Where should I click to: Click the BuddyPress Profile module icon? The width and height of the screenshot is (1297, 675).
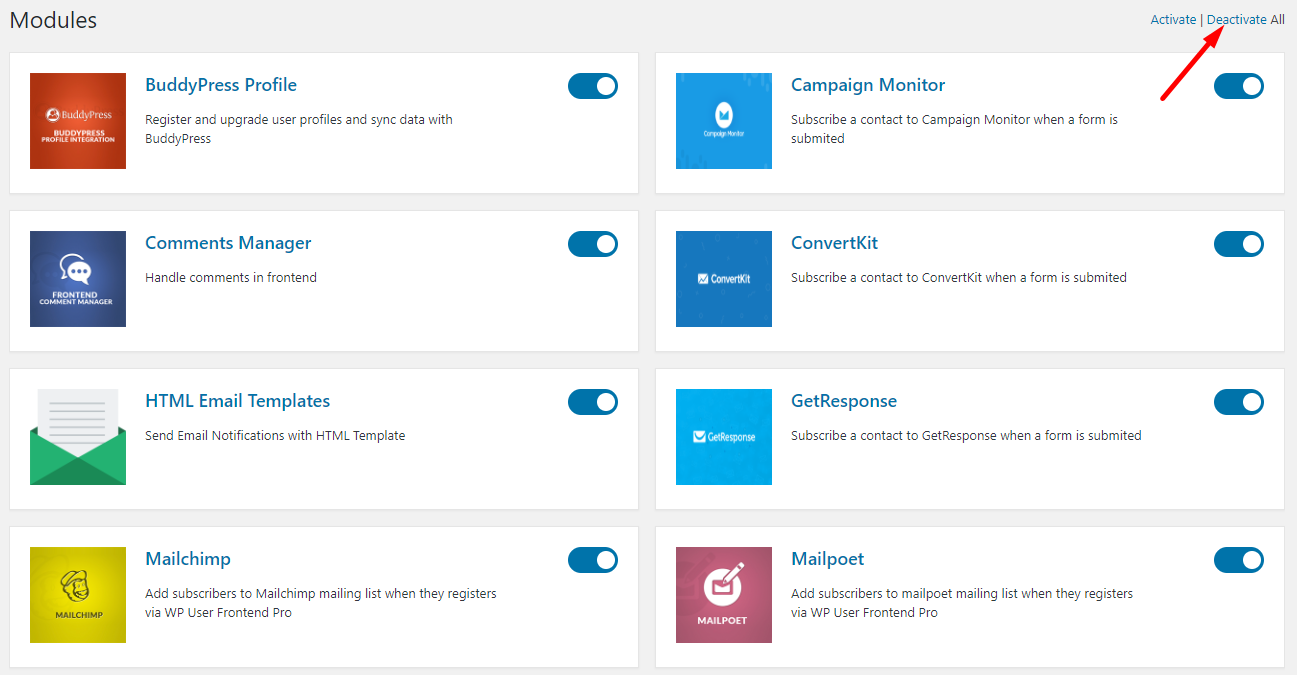coord(78,121)
